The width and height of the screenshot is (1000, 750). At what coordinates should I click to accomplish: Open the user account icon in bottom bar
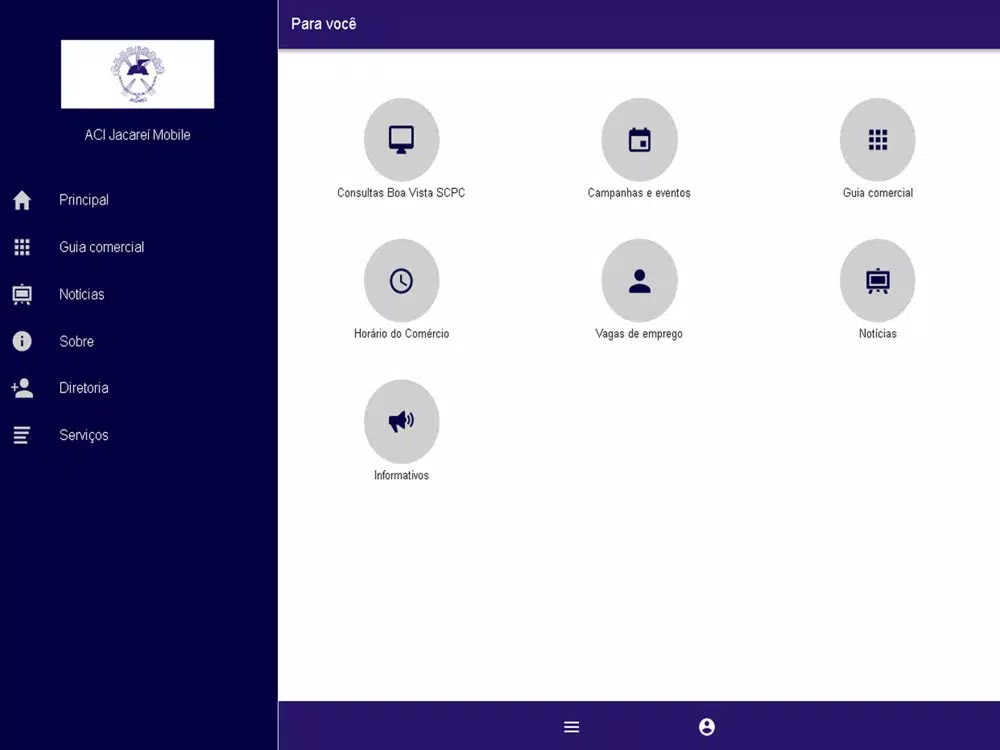(x=707, y=726)
